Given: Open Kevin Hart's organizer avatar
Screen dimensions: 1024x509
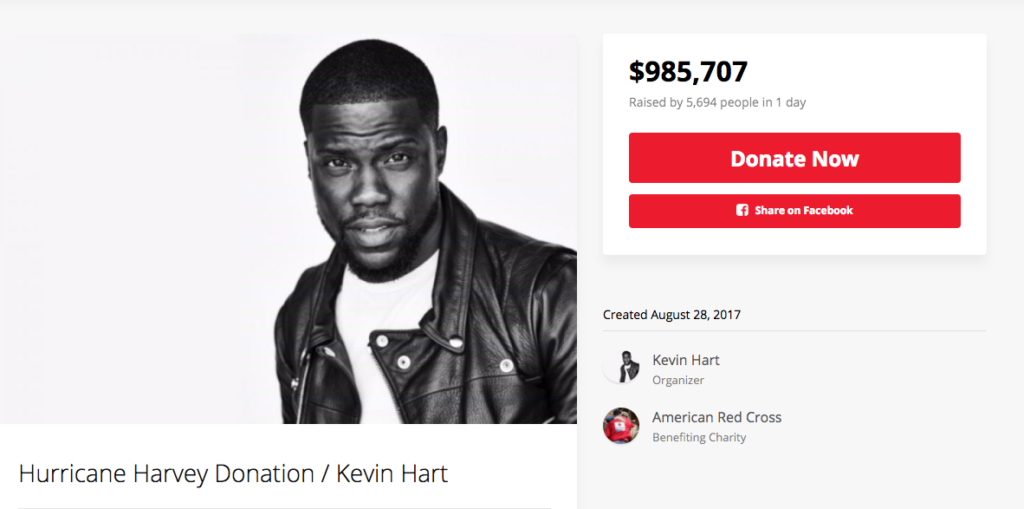Looking at the screenshot, I should [x=621, y=366].
